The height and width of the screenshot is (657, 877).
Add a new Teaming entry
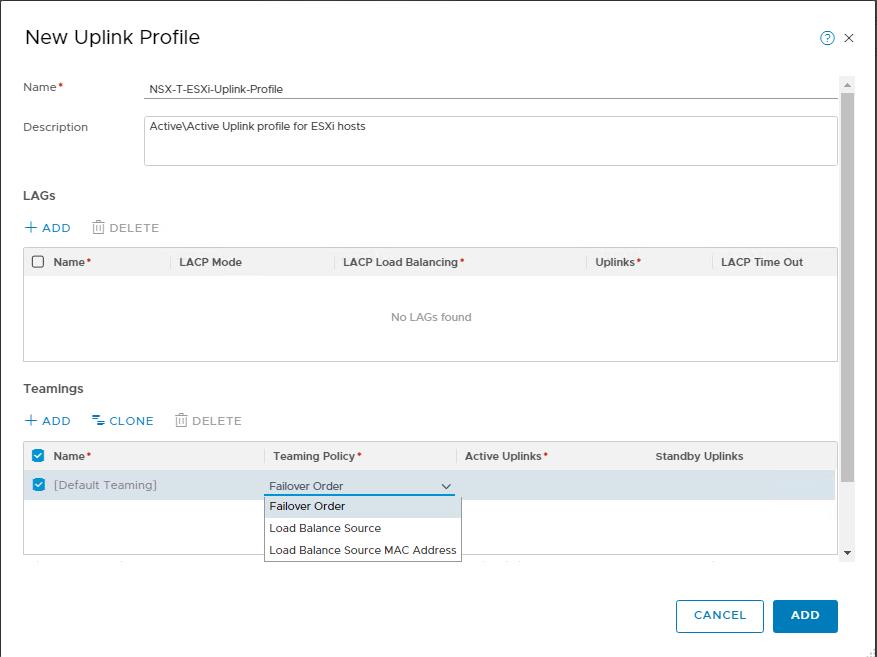click(48, 420)
